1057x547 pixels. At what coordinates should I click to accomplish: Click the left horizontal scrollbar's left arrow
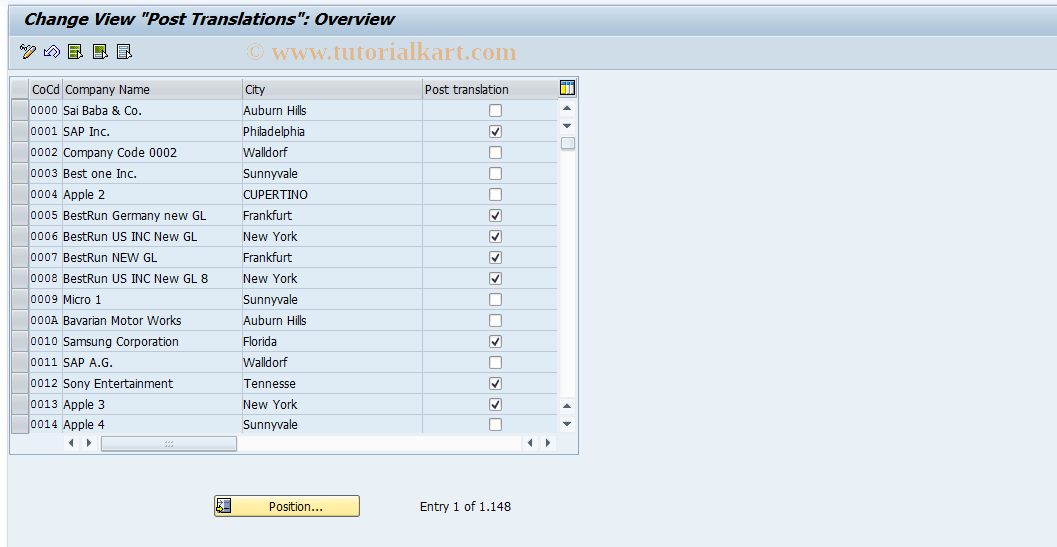tap(71, 443)
